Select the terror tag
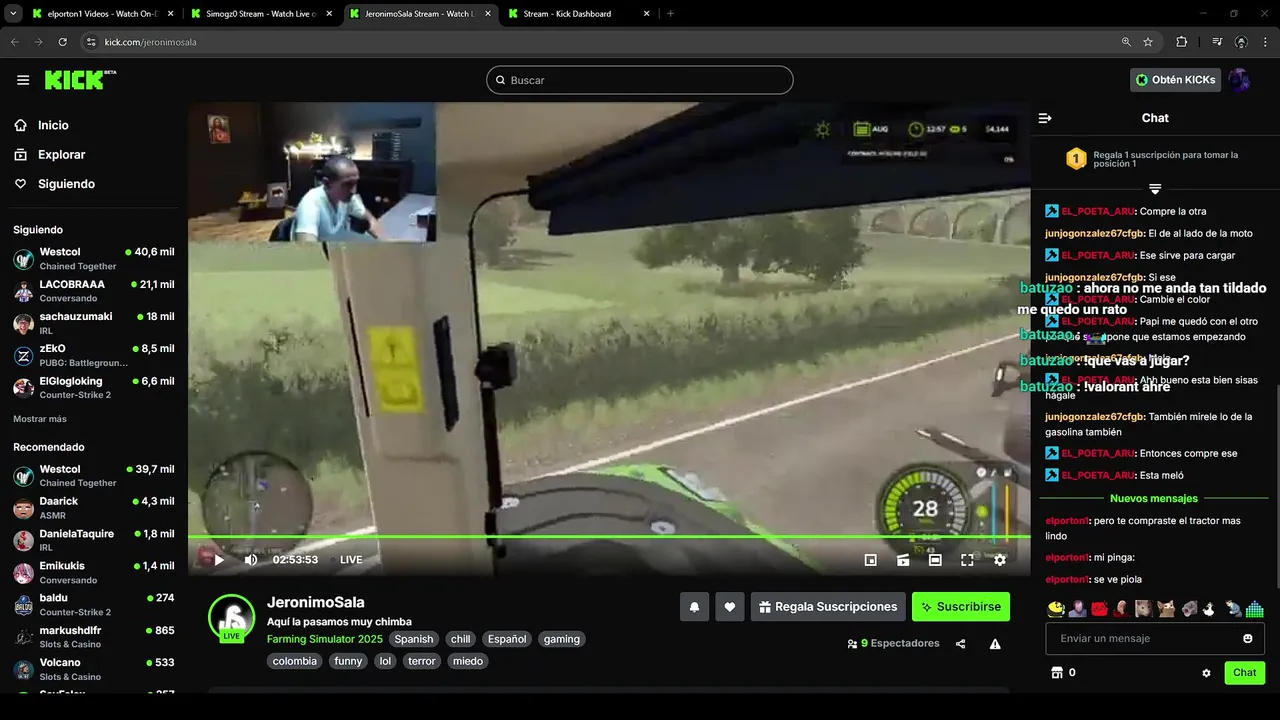This screenshot has height=720, width=1280. click(x=422, y=661)
